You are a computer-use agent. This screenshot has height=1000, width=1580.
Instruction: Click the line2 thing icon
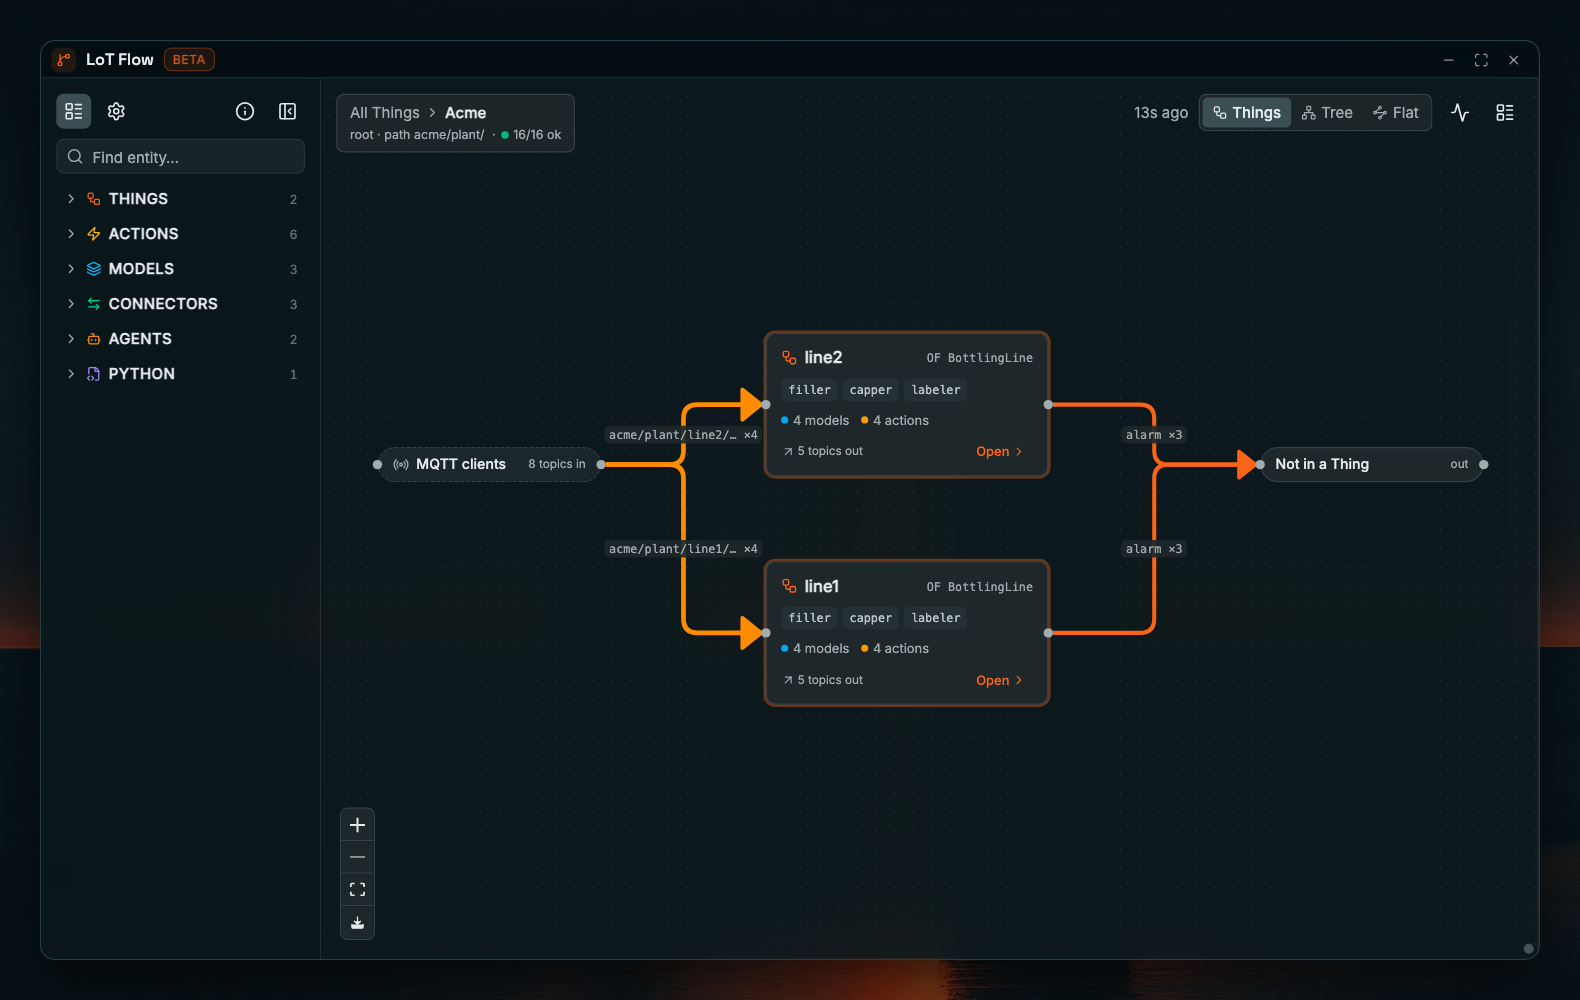(789, 357)
